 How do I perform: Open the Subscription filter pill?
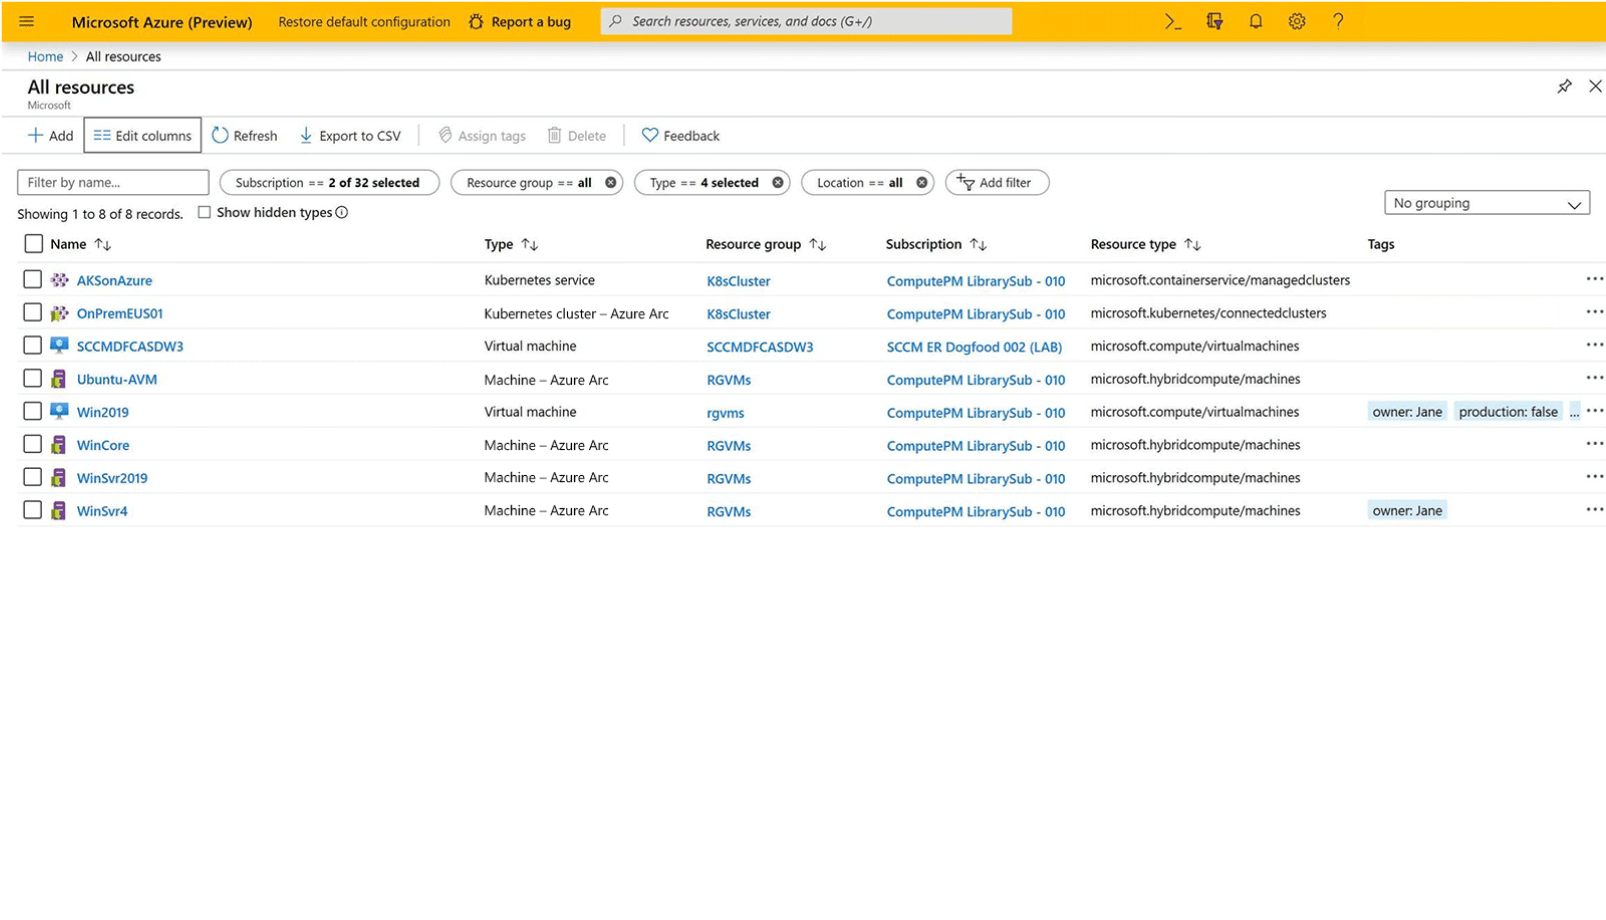click(x=322, y=182)
